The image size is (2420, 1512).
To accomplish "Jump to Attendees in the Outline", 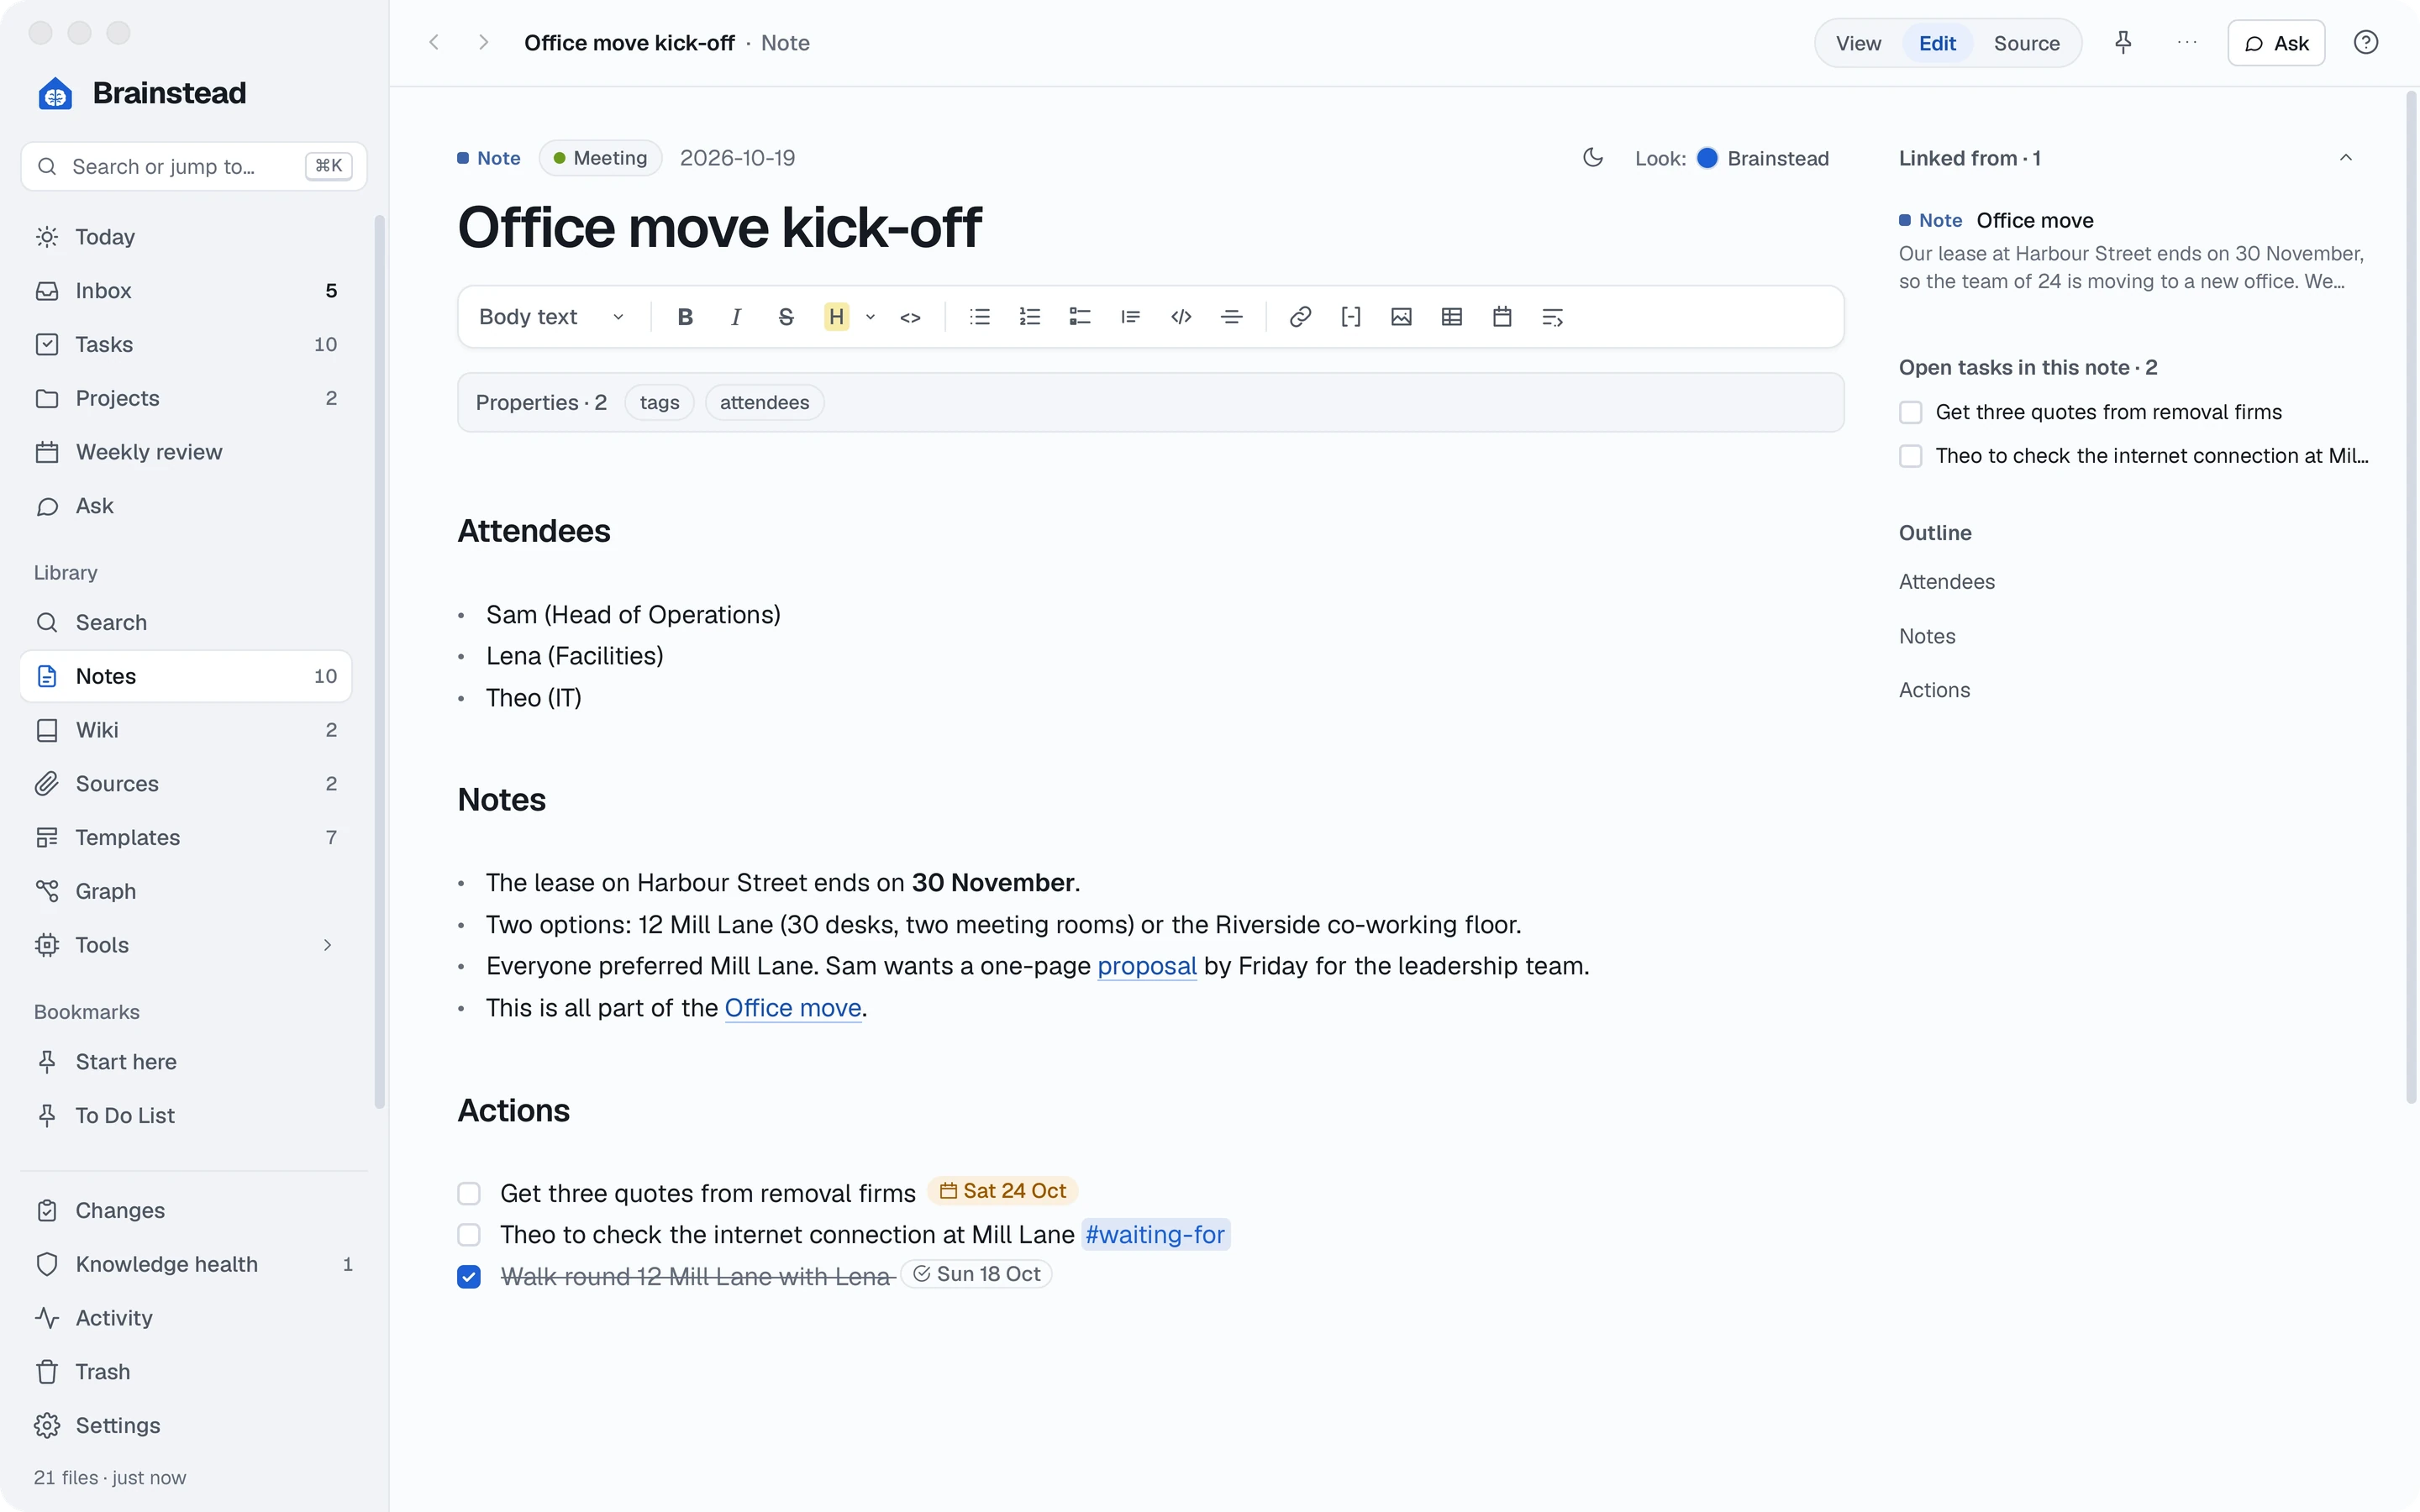I will pos(1946,582).
